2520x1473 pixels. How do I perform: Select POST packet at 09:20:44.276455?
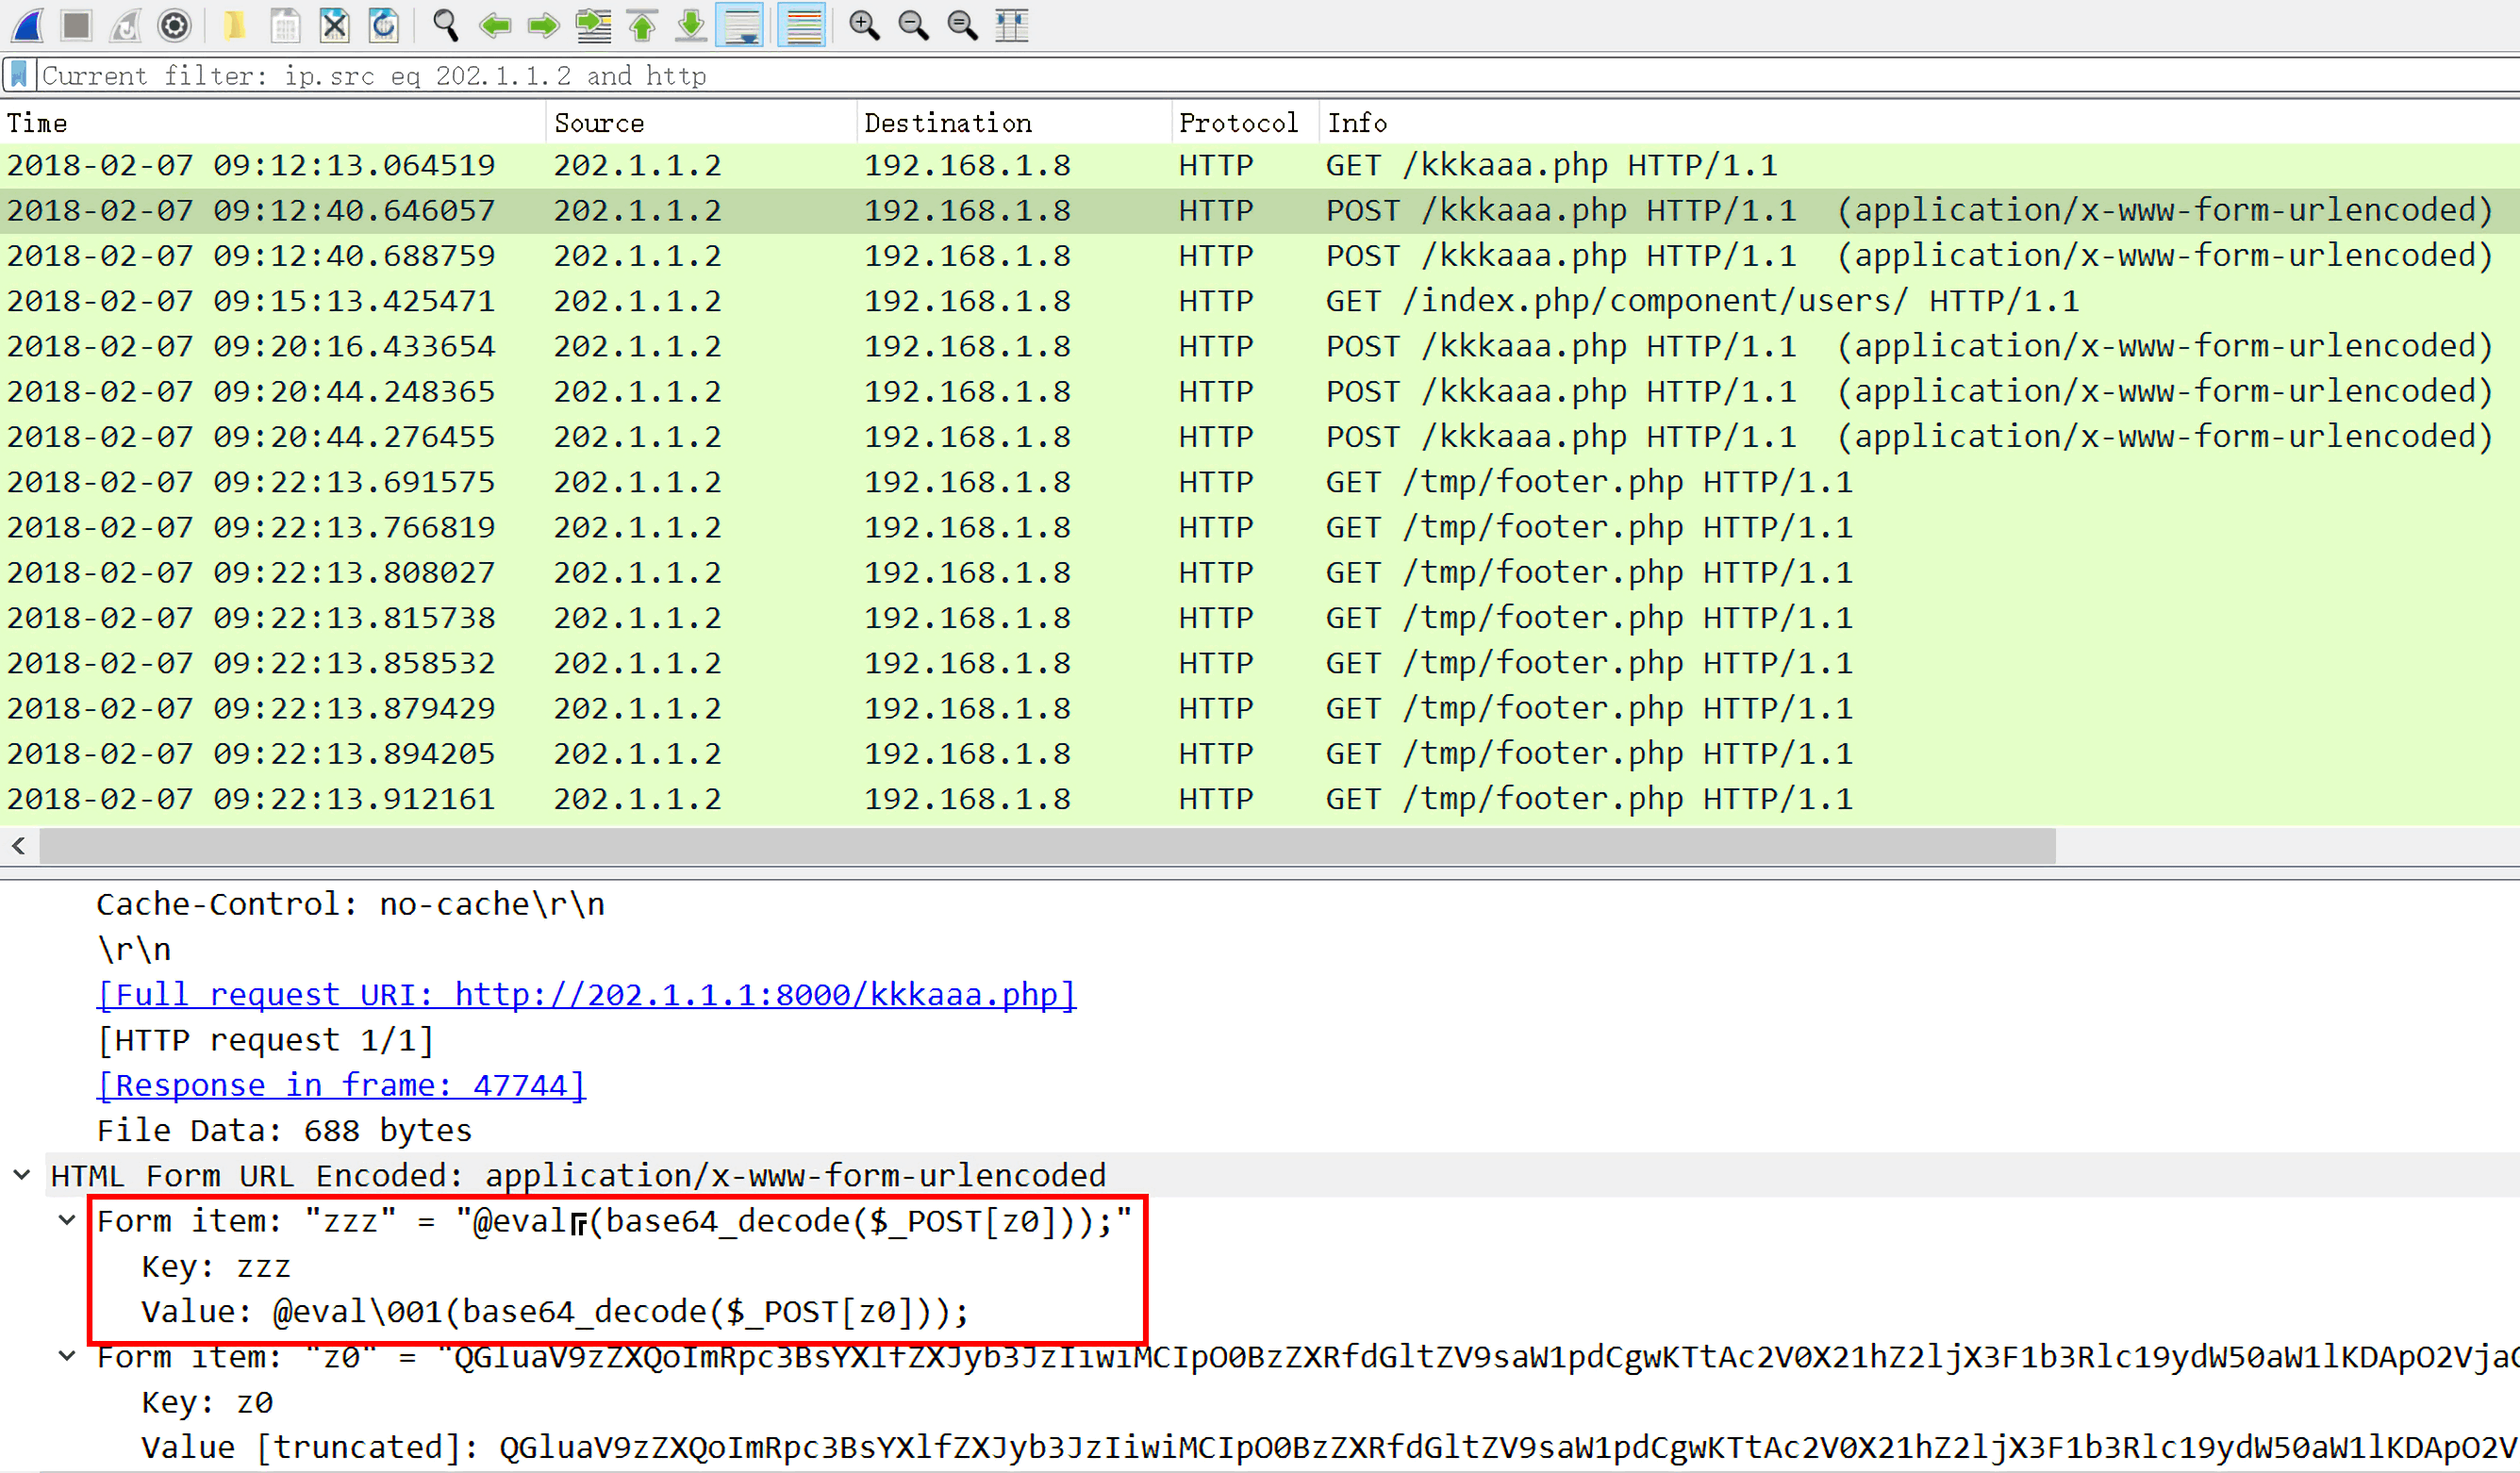click(x=1260, y=437)
